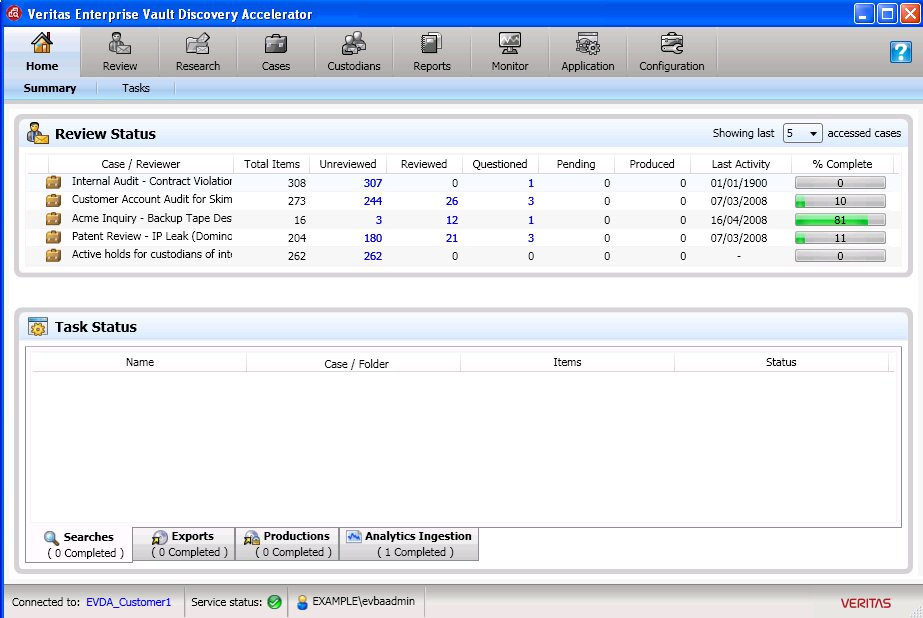The image size is (923, 618).
Task: Sort by the Unreviewed column header
Action: click(348, 164)
